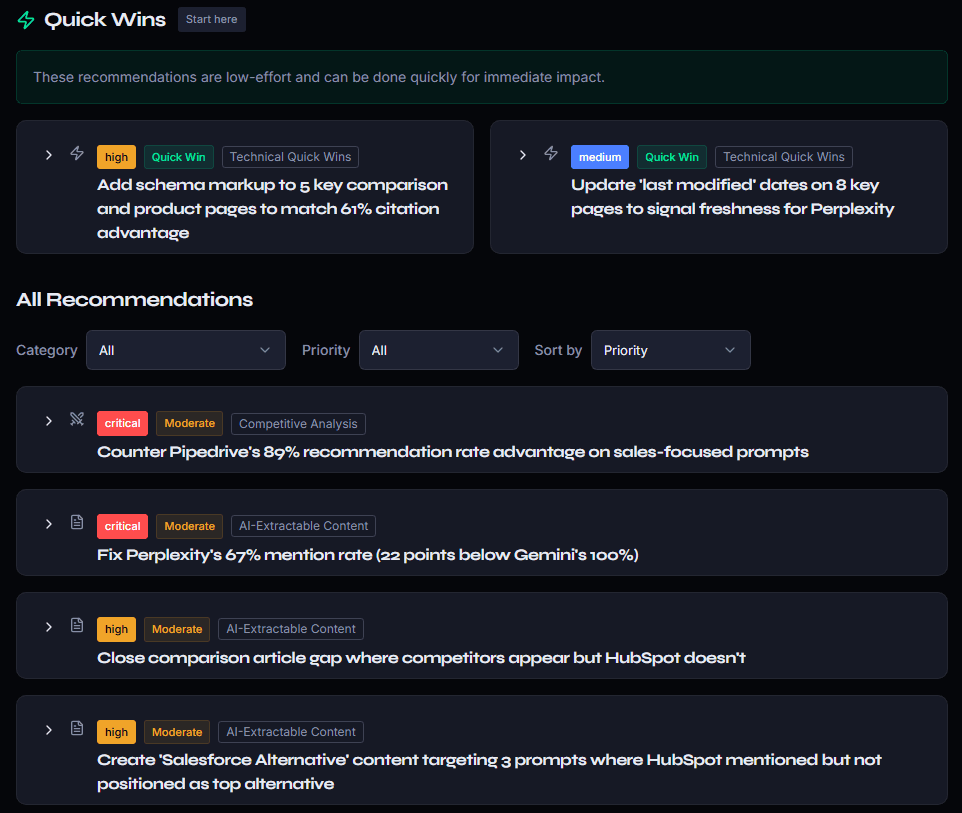Viewport: 962px width, 813px height.
Task: Open the Priority filter dropdown
Action: click(x=439, y=350)
